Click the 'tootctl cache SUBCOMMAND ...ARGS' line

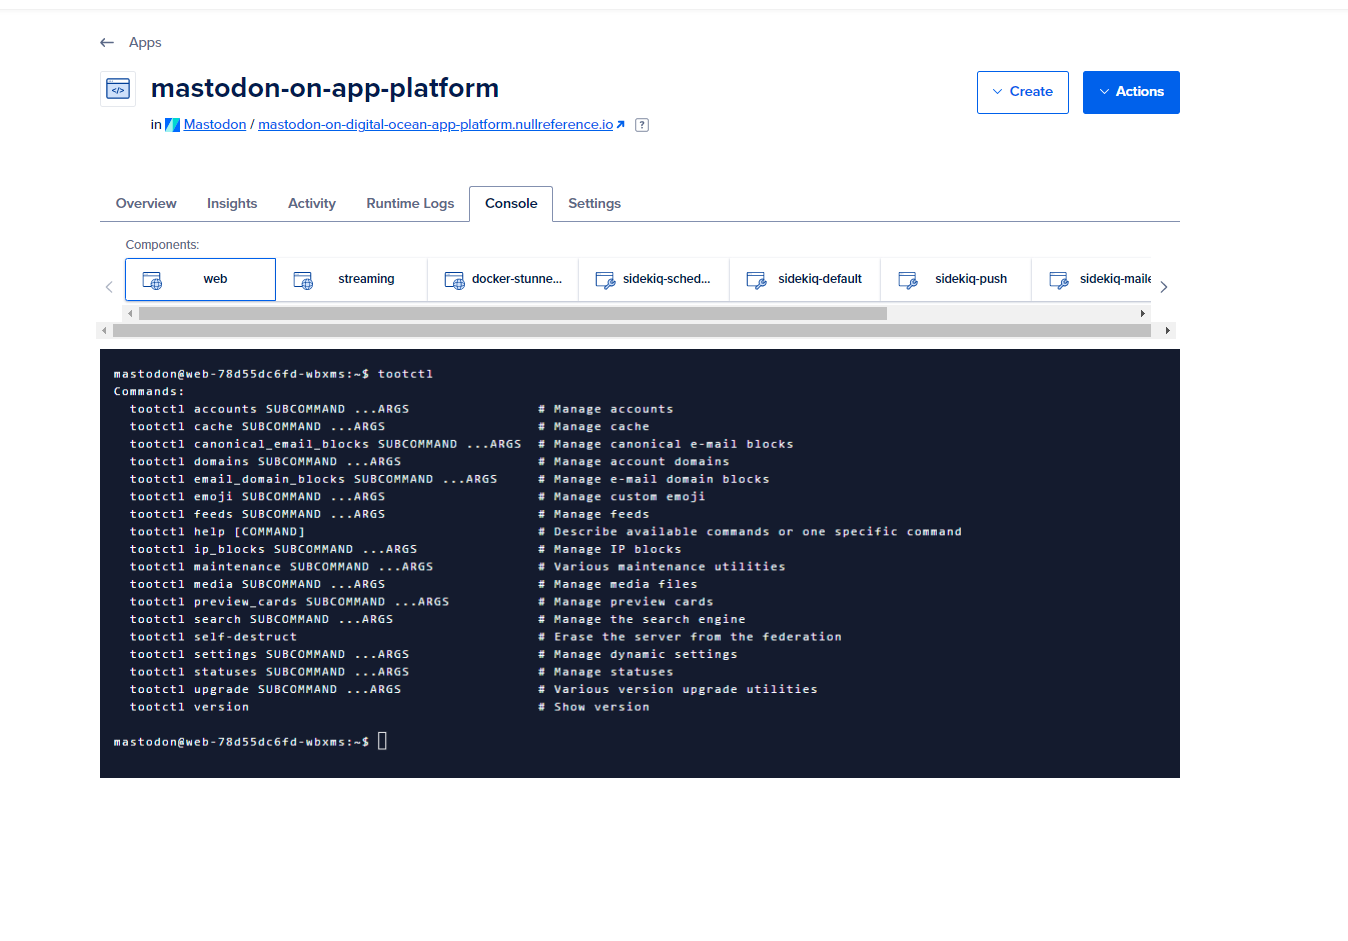(258, 427)
